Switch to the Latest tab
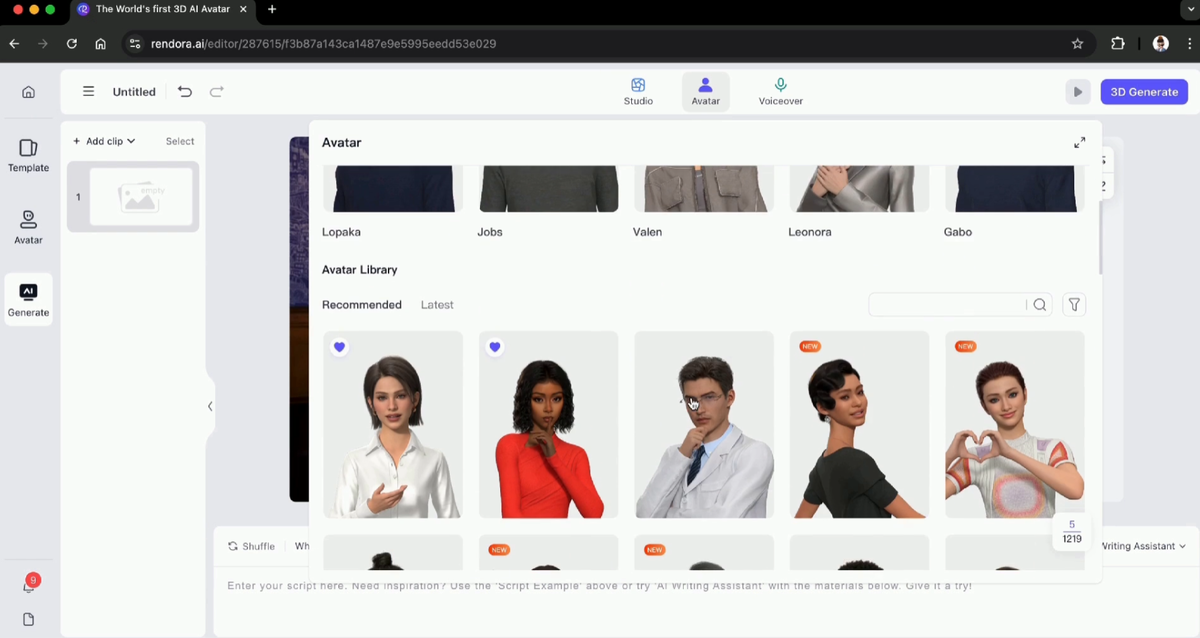This screenshot has width=1200, height=638. click(x=437, y=305)
